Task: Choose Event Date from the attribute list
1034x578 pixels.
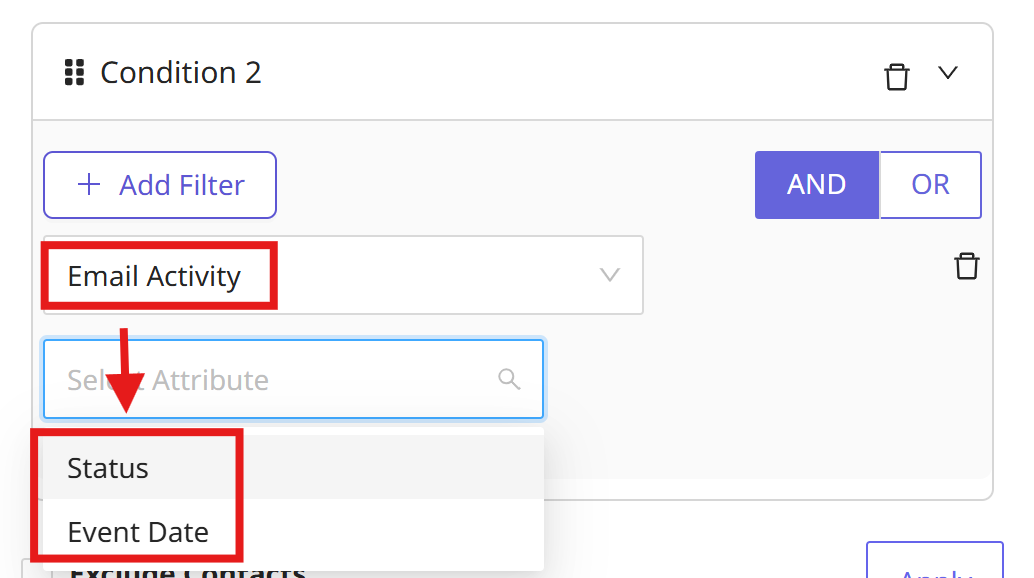Action: click(138, 532)
